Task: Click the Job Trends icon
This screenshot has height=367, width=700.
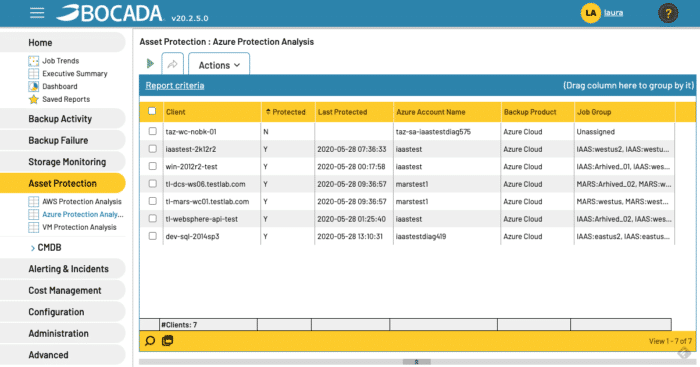Action: 33,61
